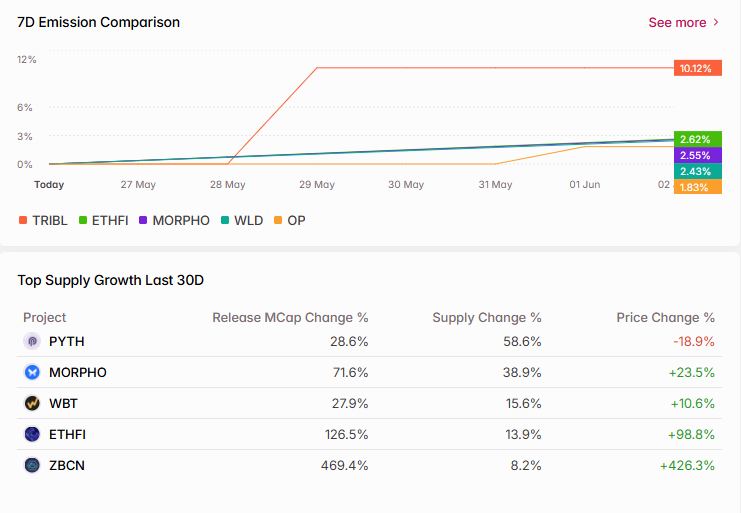Click the 2.62% ETHFI value label

coord(698,139)
